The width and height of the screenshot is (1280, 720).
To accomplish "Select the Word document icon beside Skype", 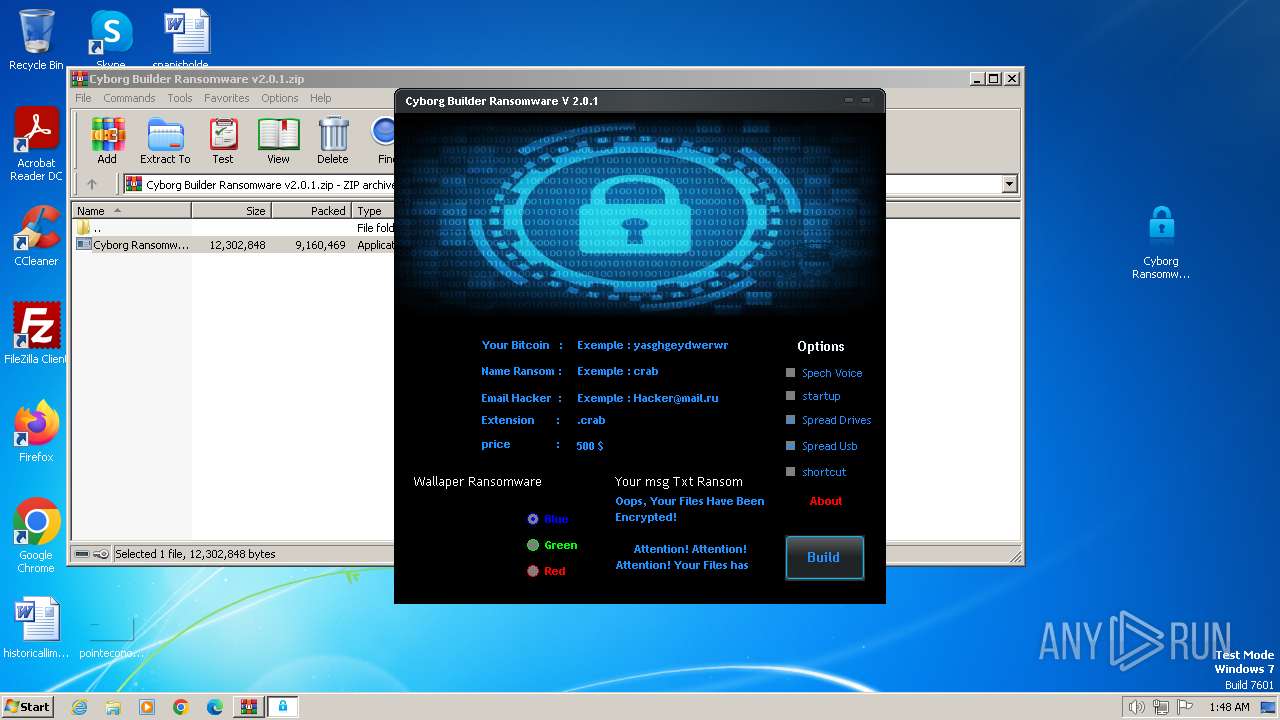I will point(187,39).
